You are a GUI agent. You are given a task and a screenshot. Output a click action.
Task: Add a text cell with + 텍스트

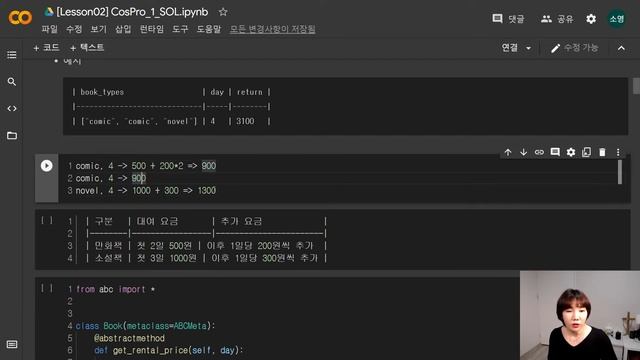pos(87,48)
